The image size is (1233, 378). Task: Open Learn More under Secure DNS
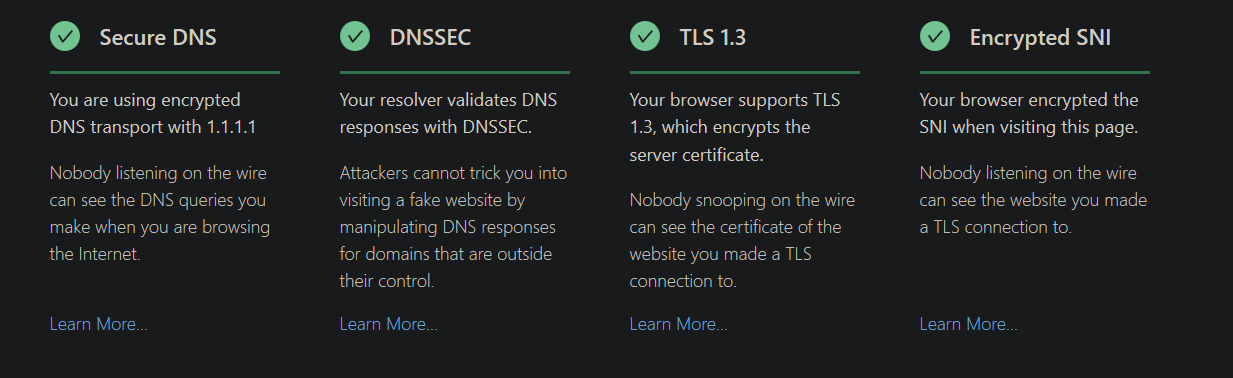99,324
